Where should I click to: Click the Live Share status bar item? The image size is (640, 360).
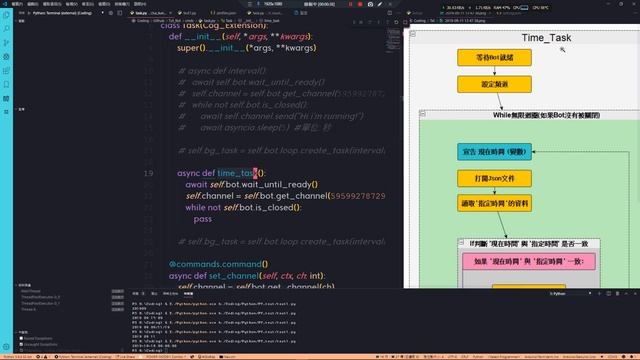(x=126, y=357)
